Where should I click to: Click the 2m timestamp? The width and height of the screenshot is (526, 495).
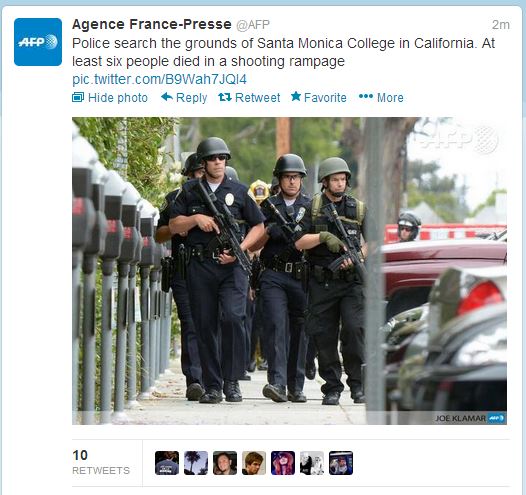point(501,25)
